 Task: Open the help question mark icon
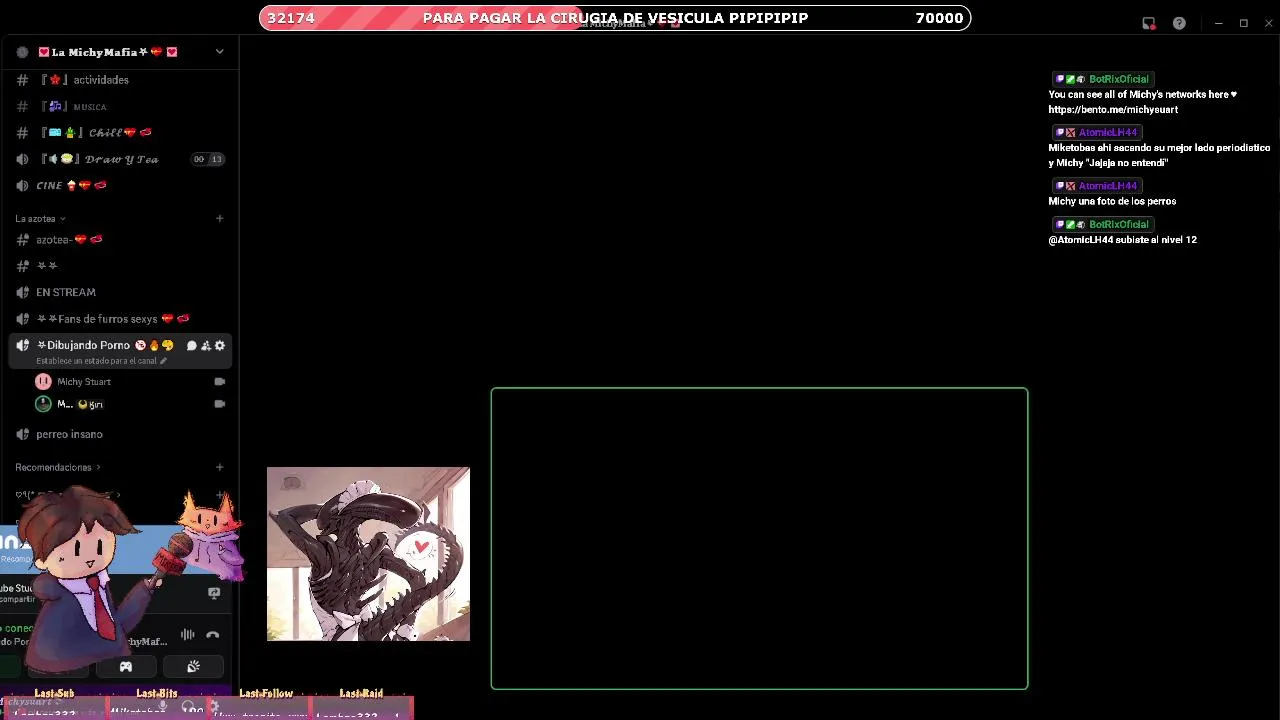1179,23
